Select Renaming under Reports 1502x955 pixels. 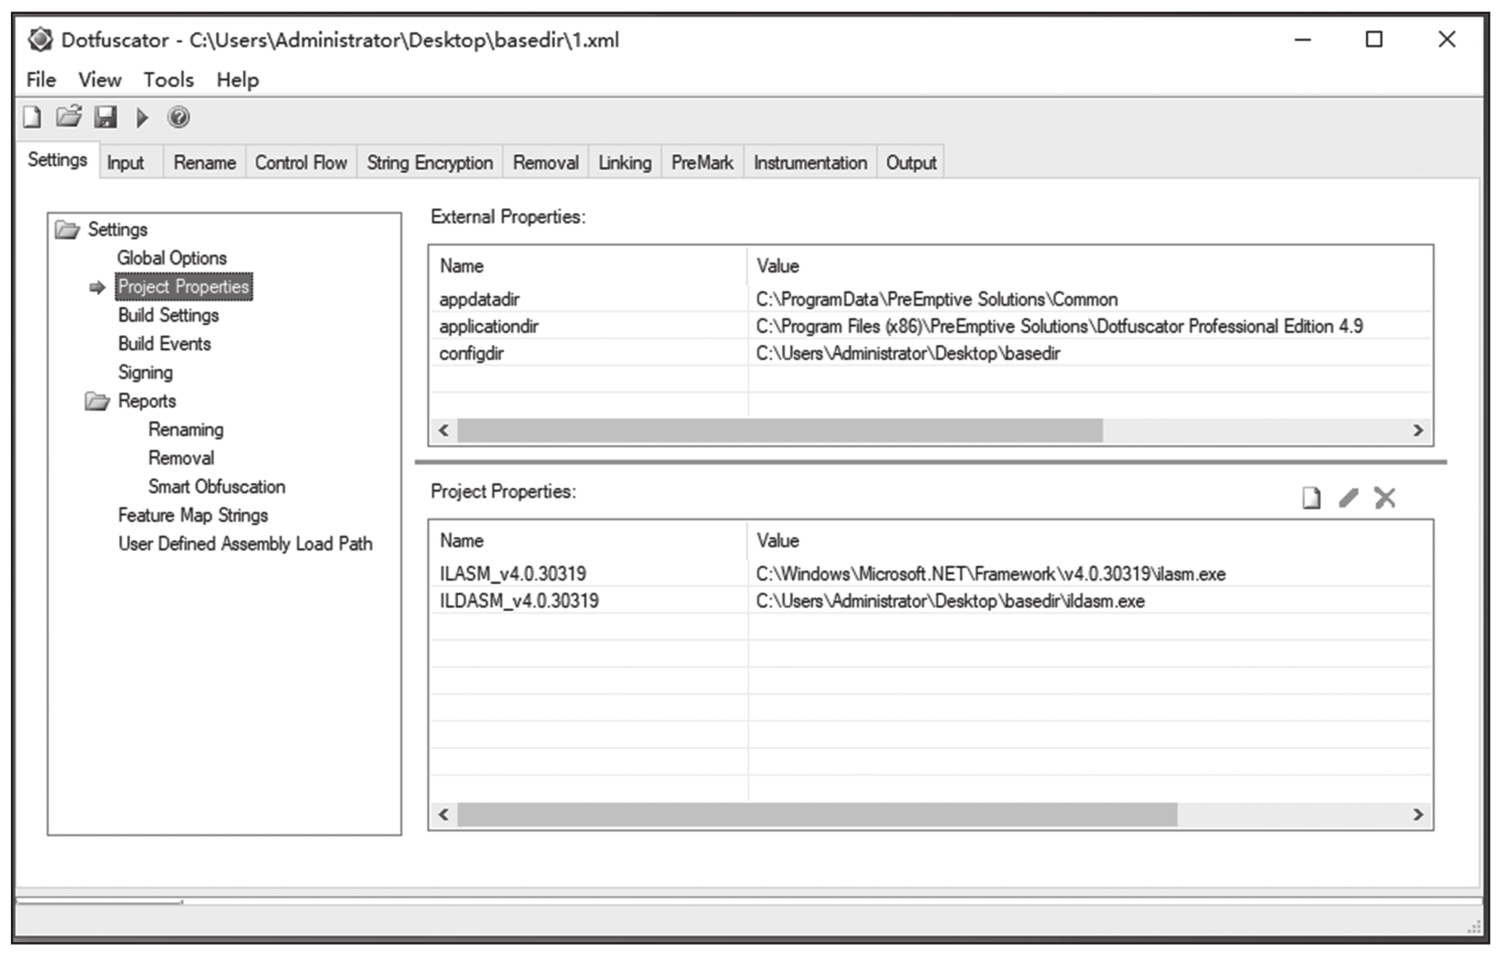point(186,430)
